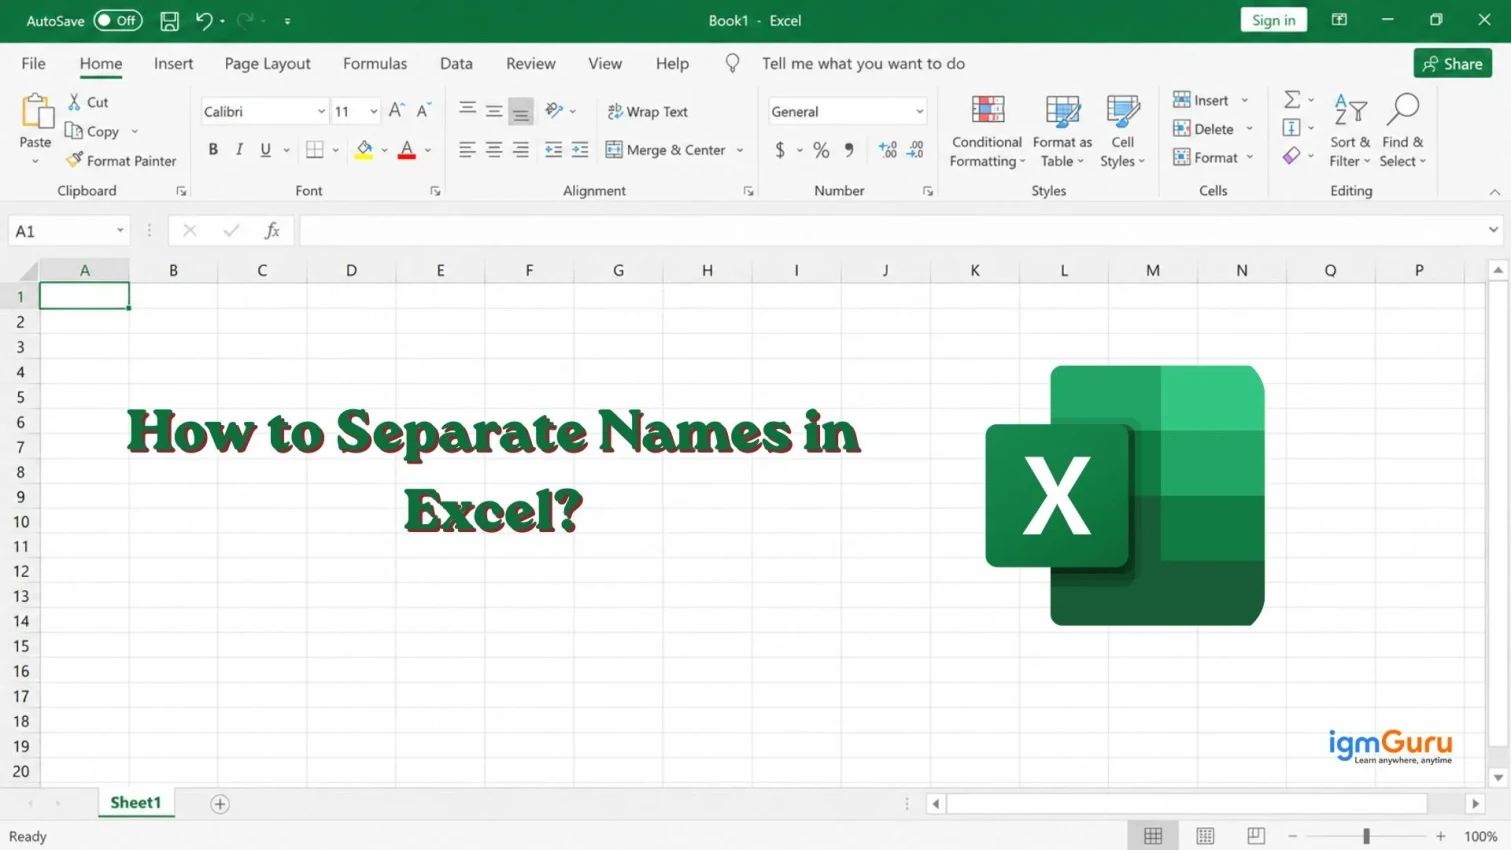Add a new sheet with plus icon
The height and width of the screenshot is (850, 1511).
tap(220, 804)
